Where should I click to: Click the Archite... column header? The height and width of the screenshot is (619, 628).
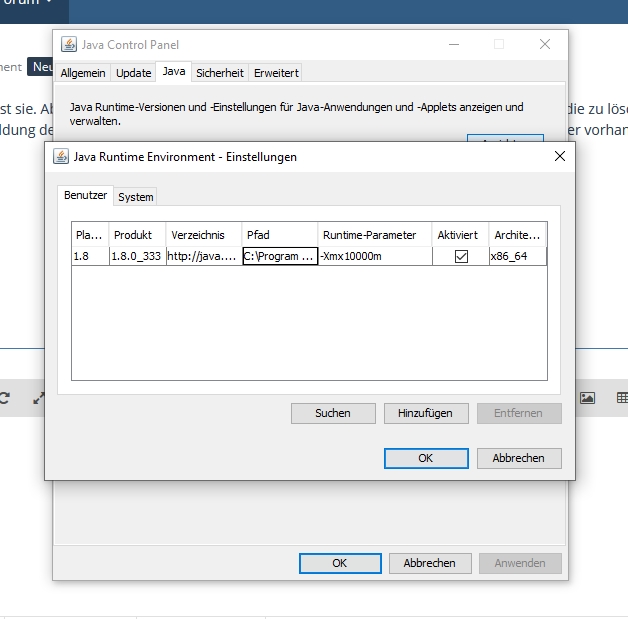(517, 235)
